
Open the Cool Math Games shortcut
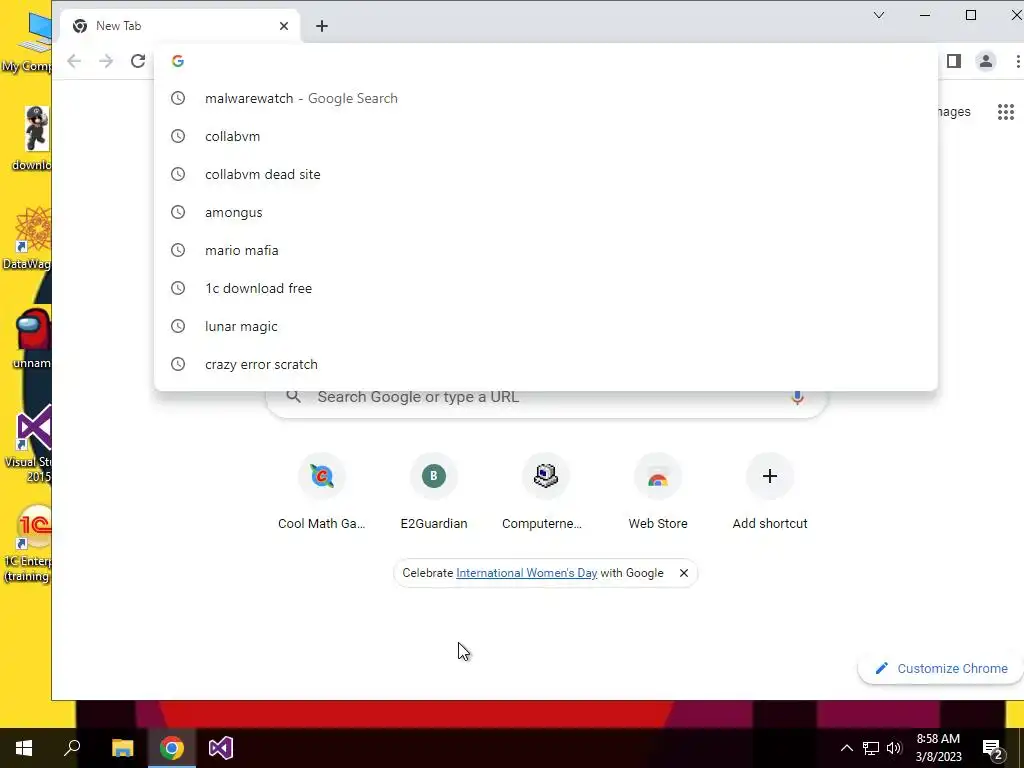[321, 493]
